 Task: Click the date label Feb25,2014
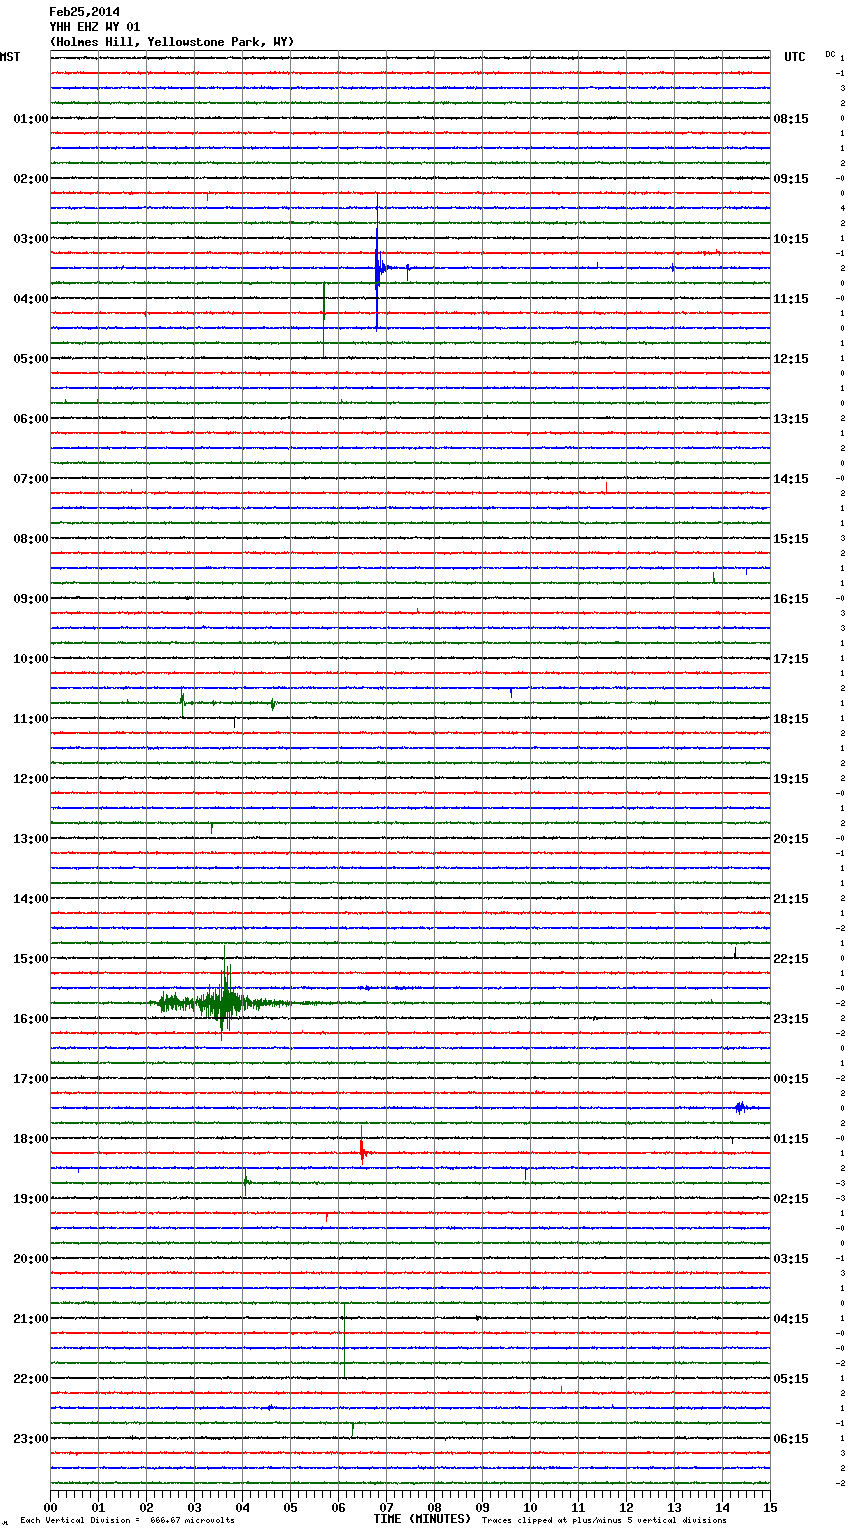point(84,12)
